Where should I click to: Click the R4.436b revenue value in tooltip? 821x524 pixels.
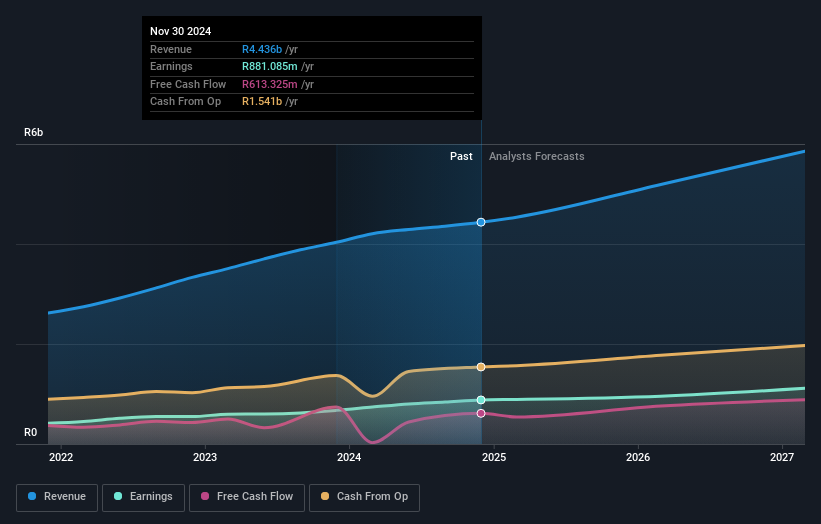pos(262,49)
